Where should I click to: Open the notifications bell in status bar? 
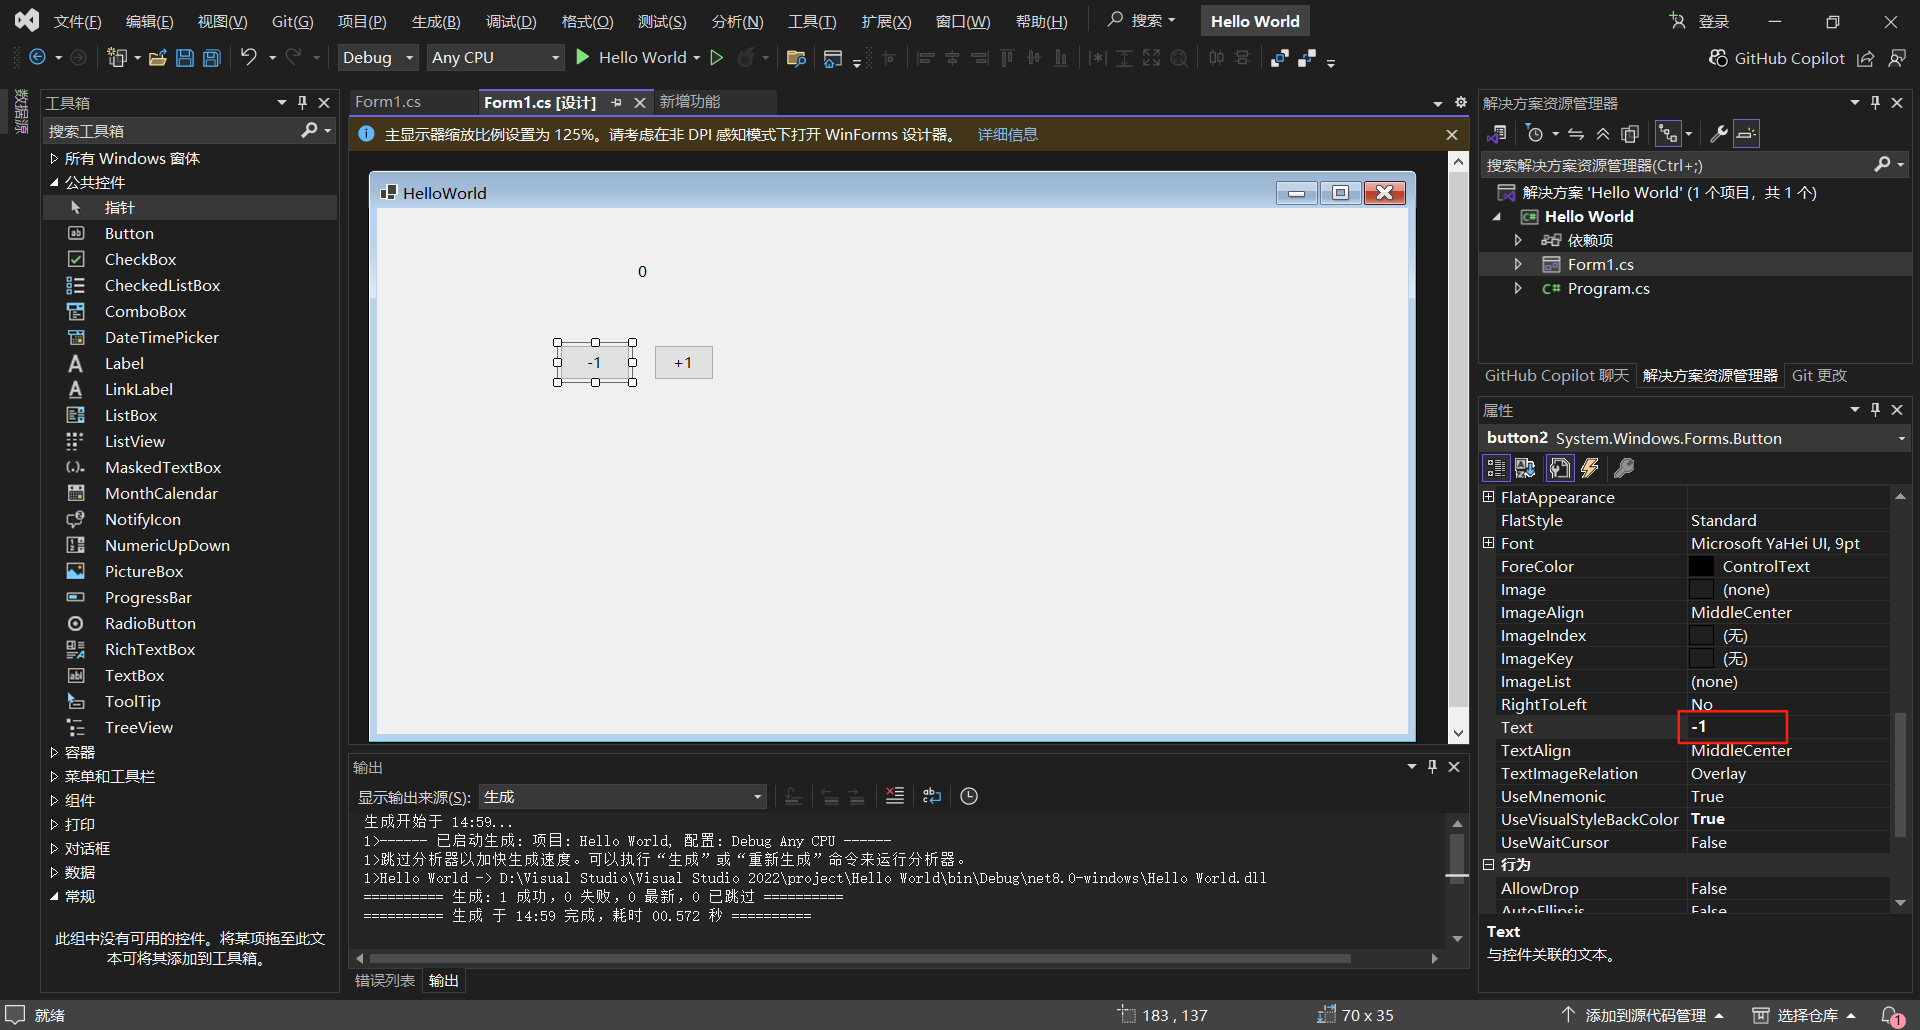[1892, 1016]
